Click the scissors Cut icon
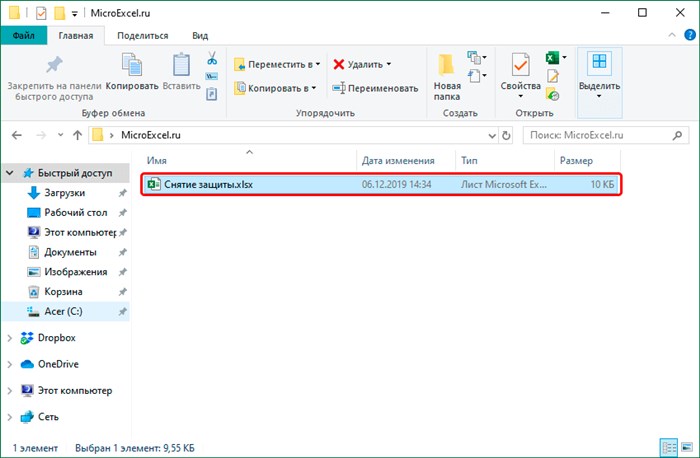This screenshot has height=458, width=700. (212, 58)
